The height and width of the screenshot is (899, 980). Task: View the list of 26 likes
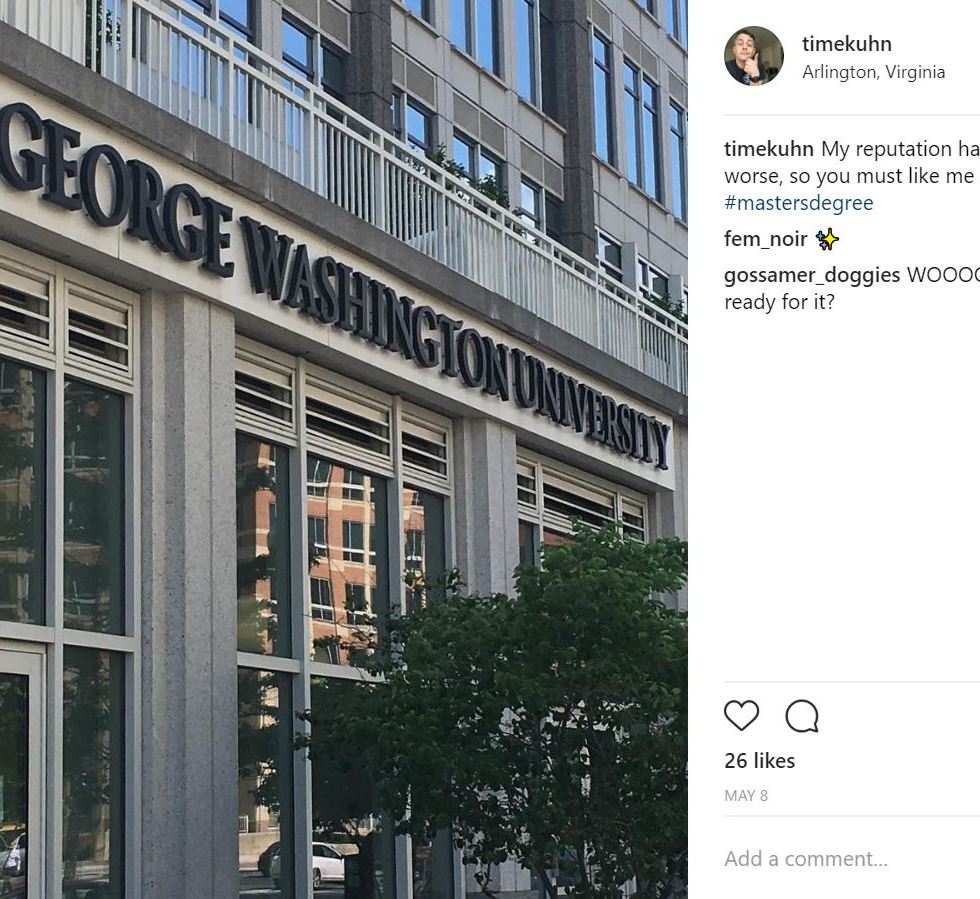click(759, 761)
